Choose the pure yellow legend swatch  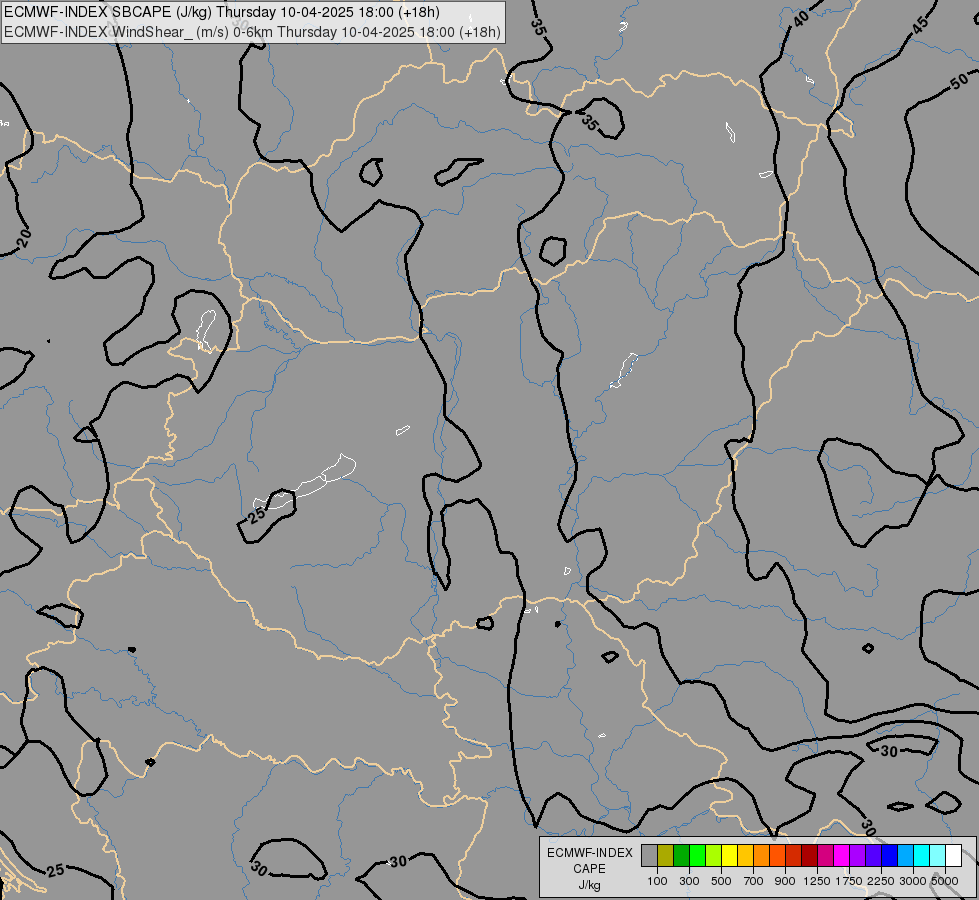point(729,855)
